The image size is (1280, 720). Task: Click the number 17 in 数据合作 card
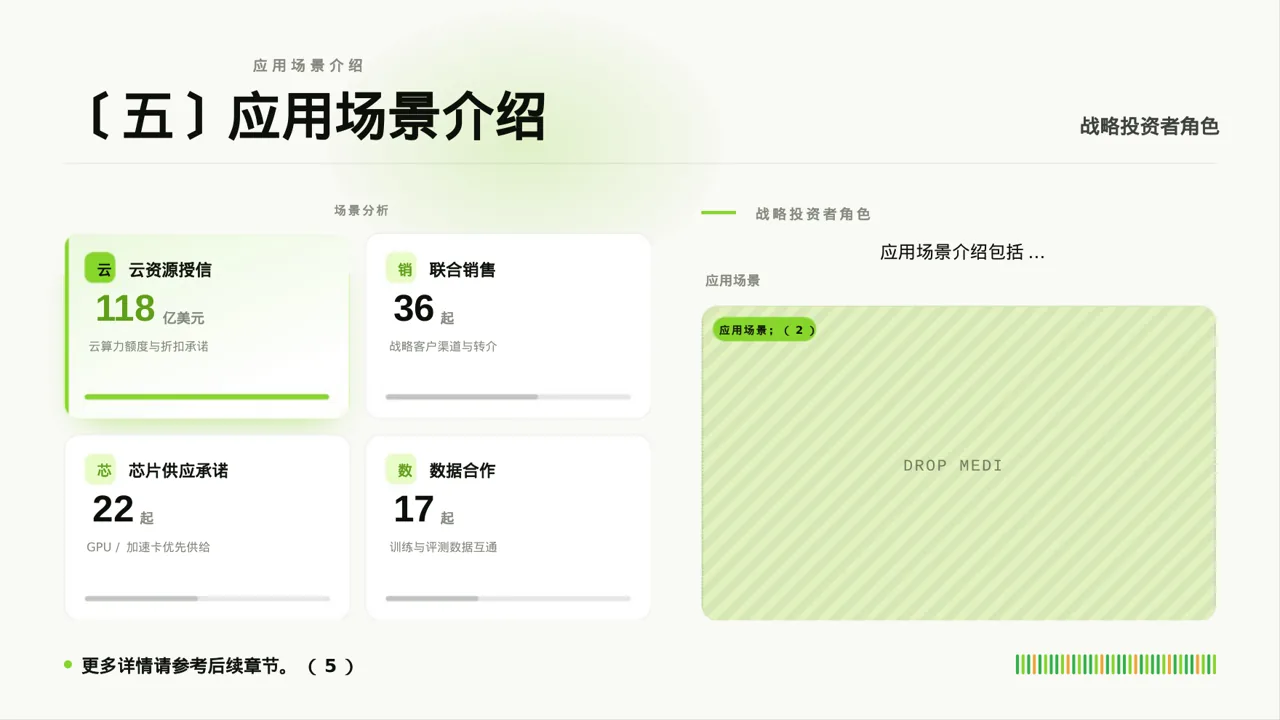414,510
